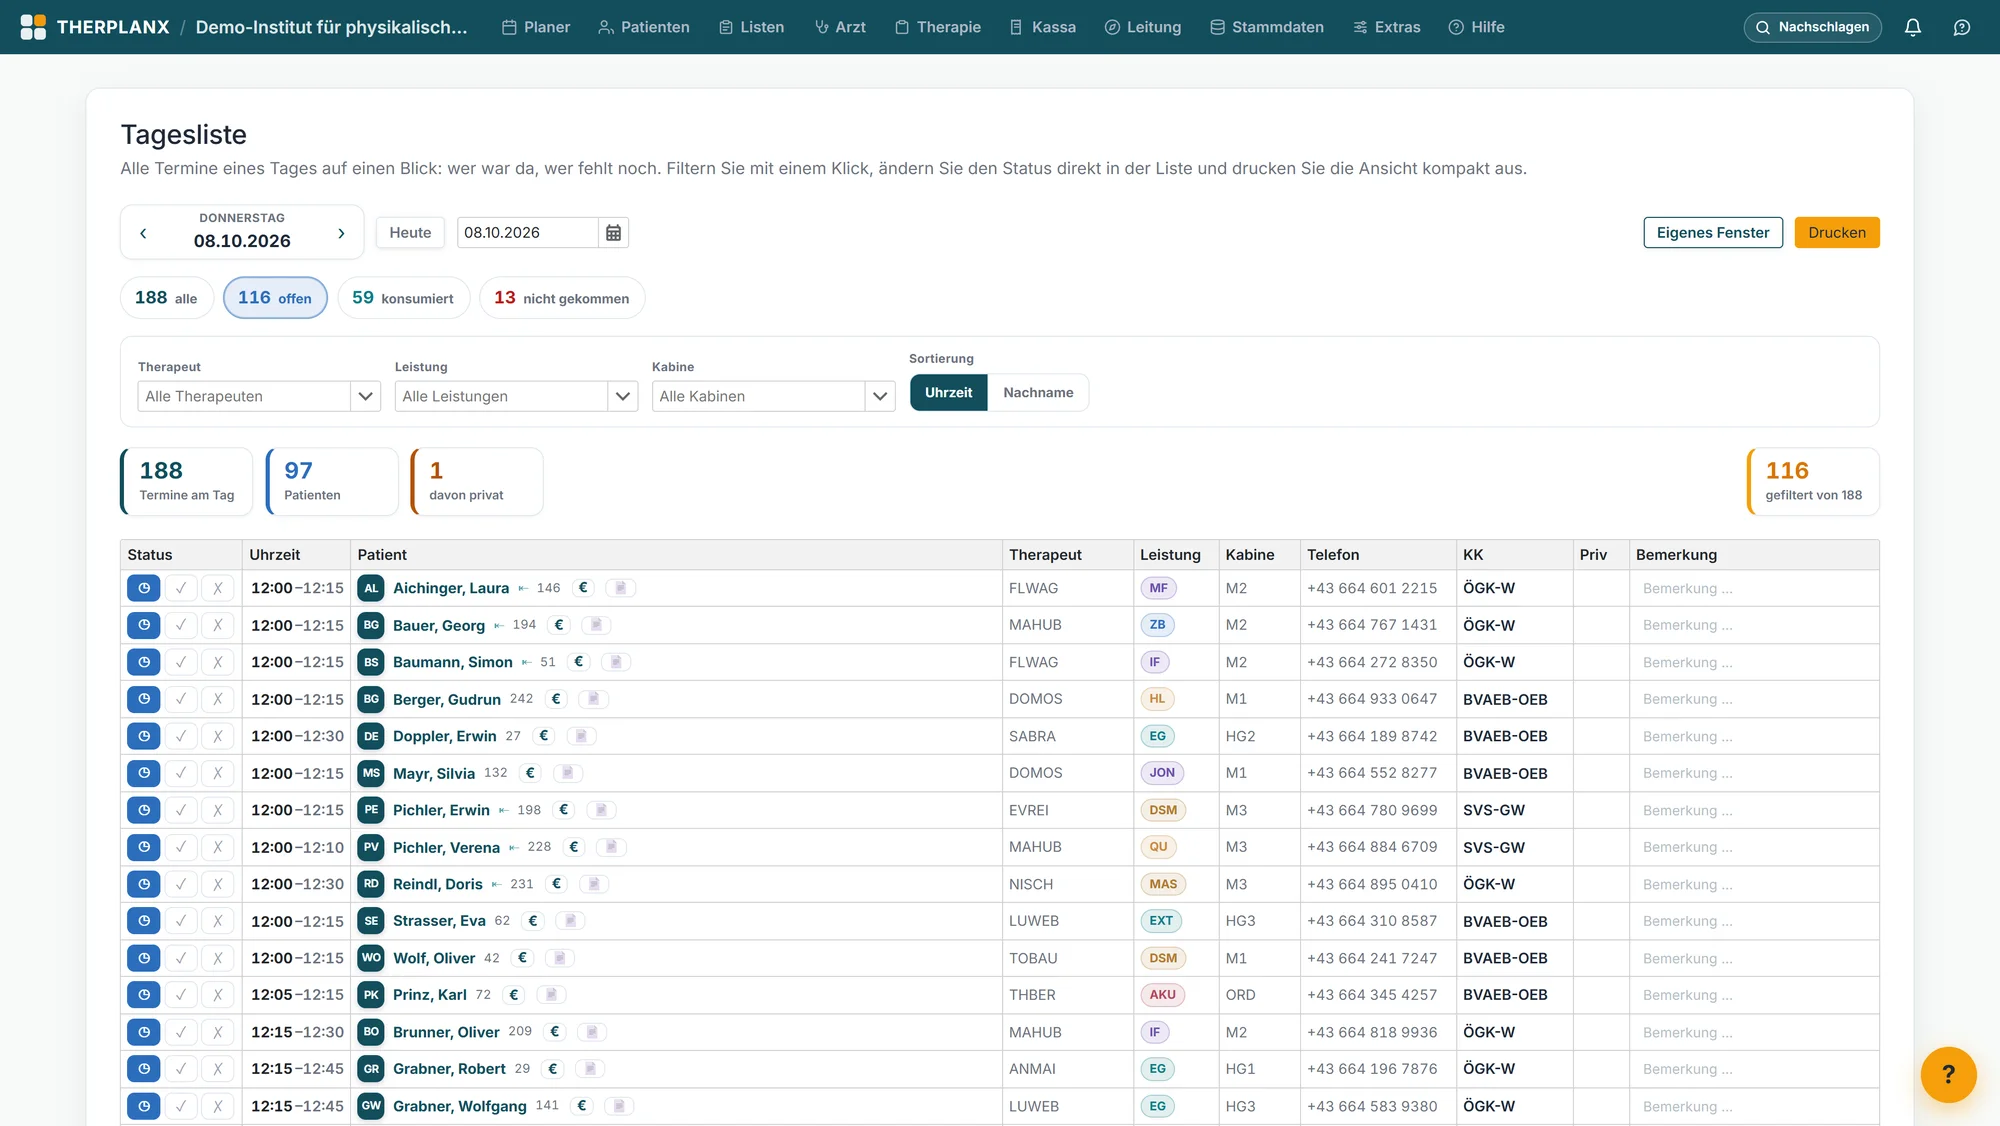Open the Extras menu

[x=1387, y=27]
